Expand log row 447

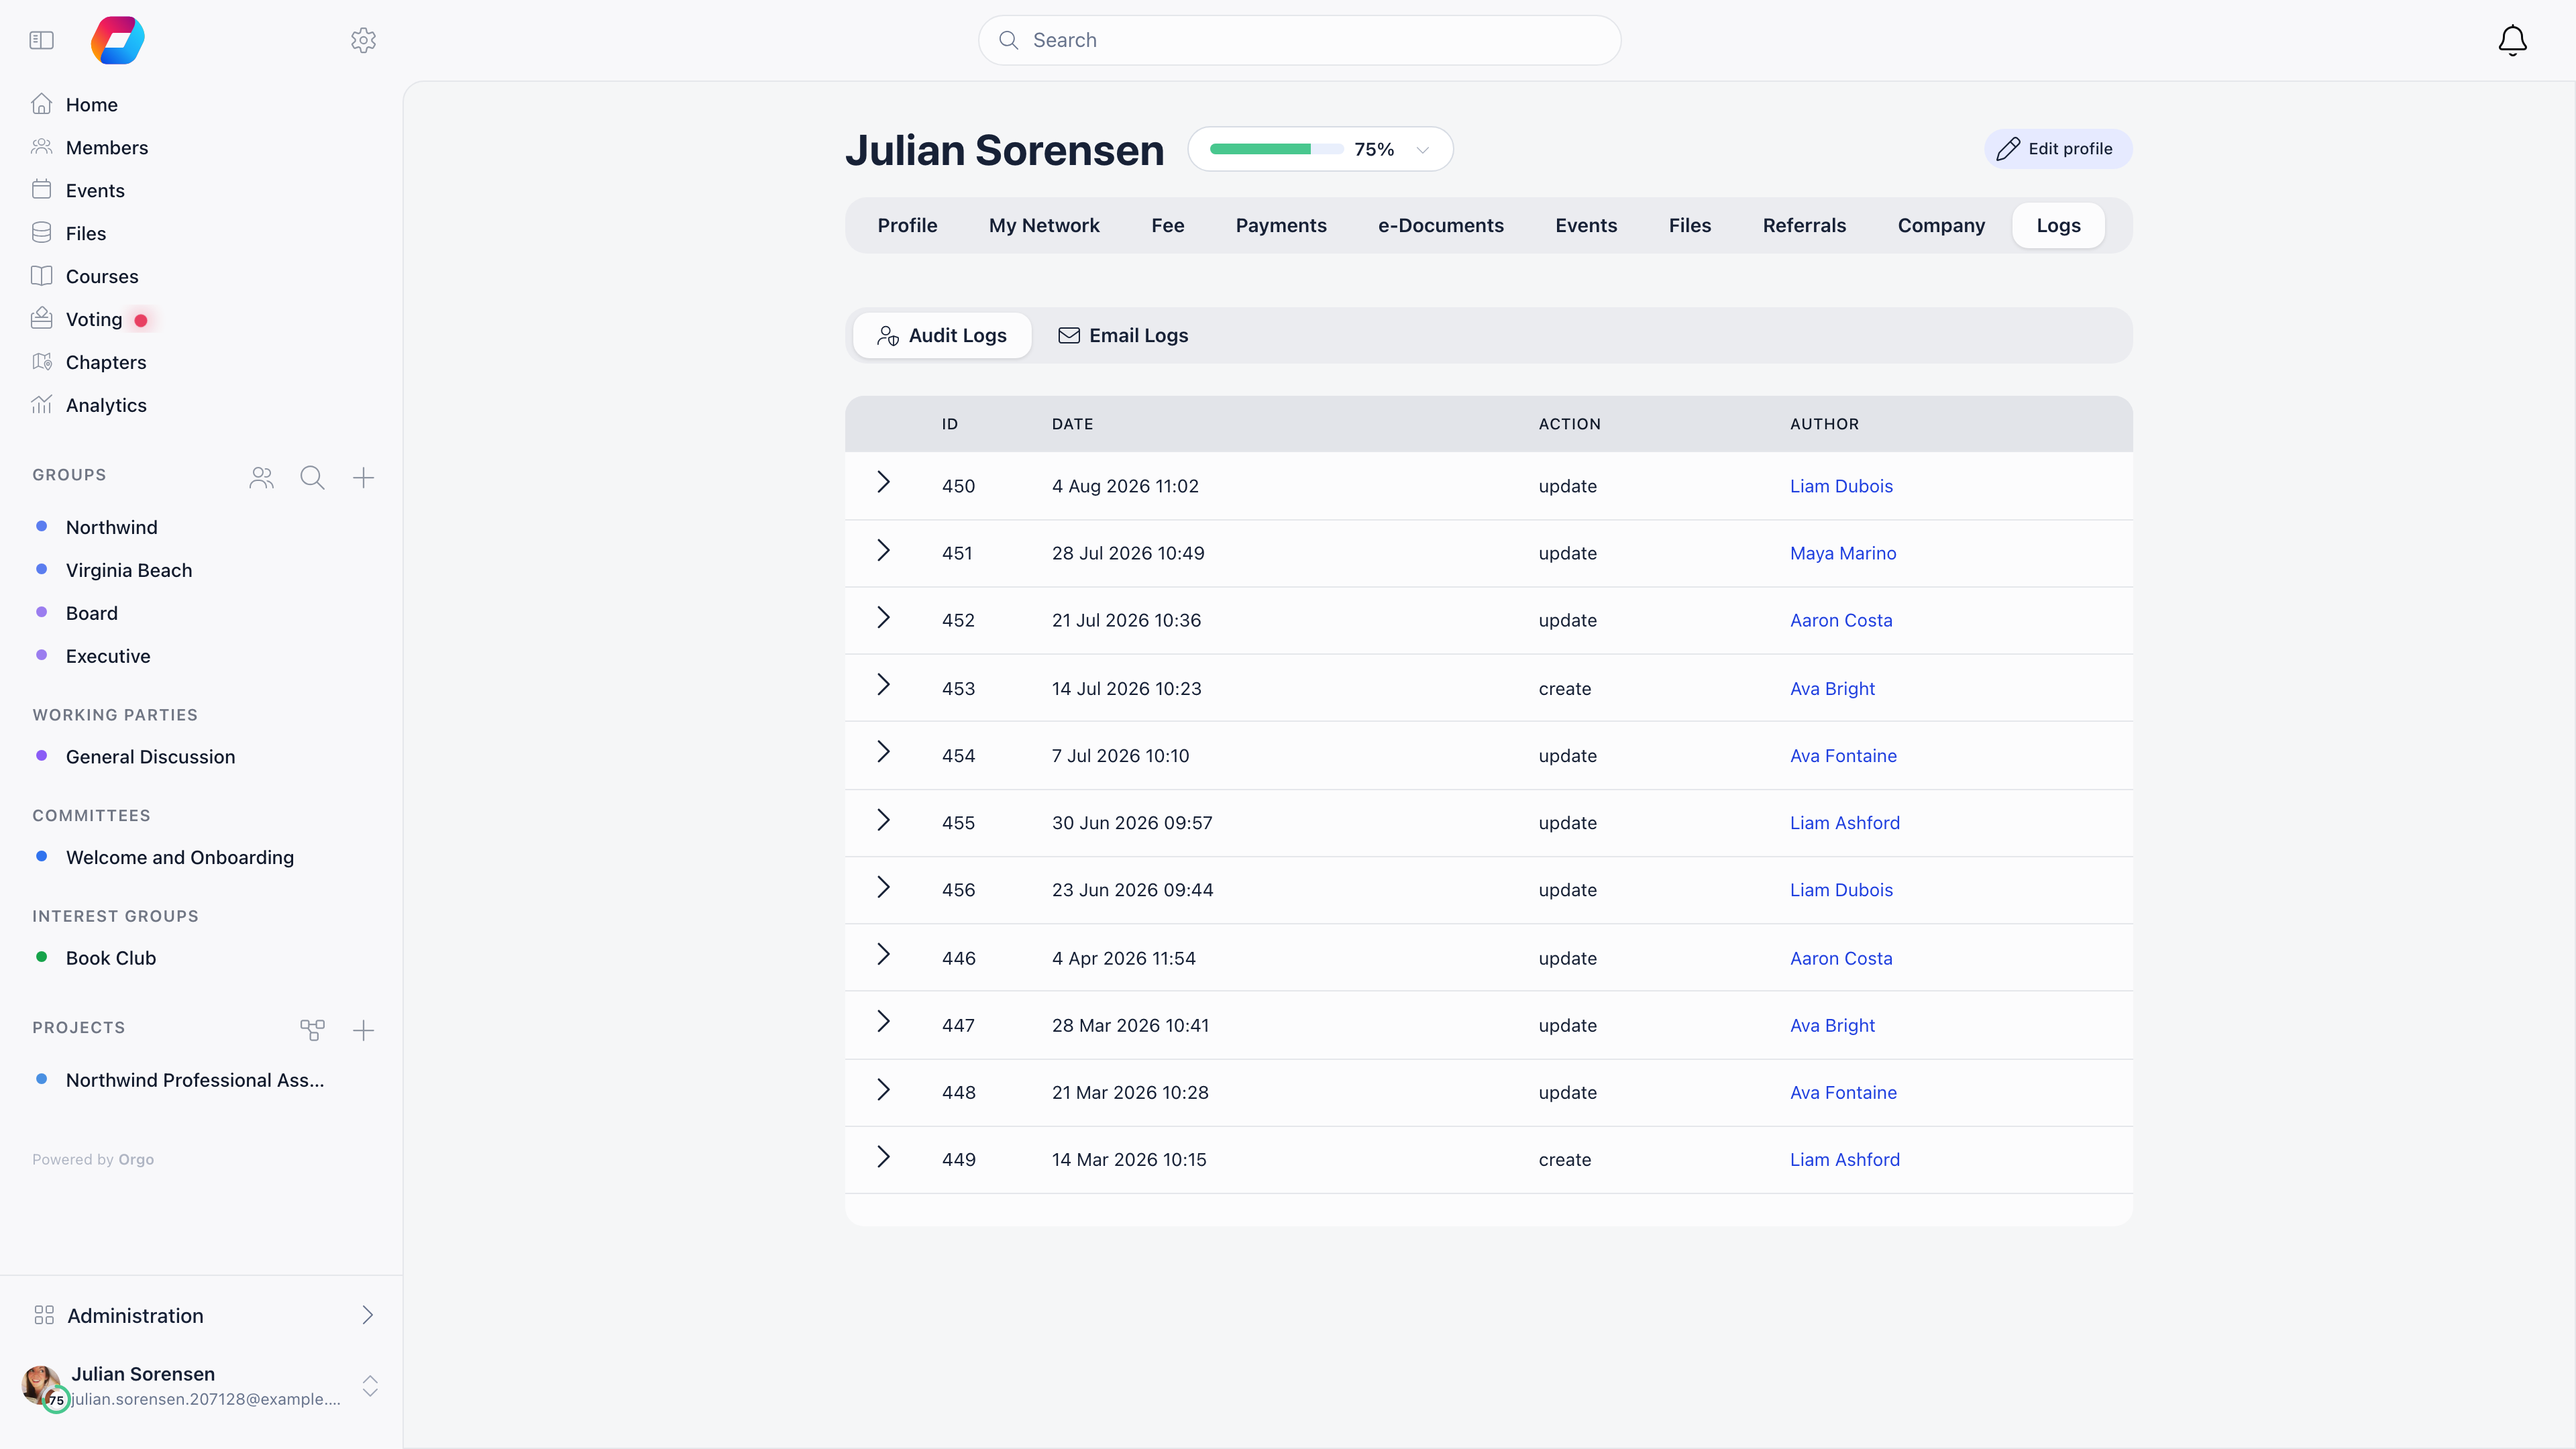click(x=883, y=1021)
